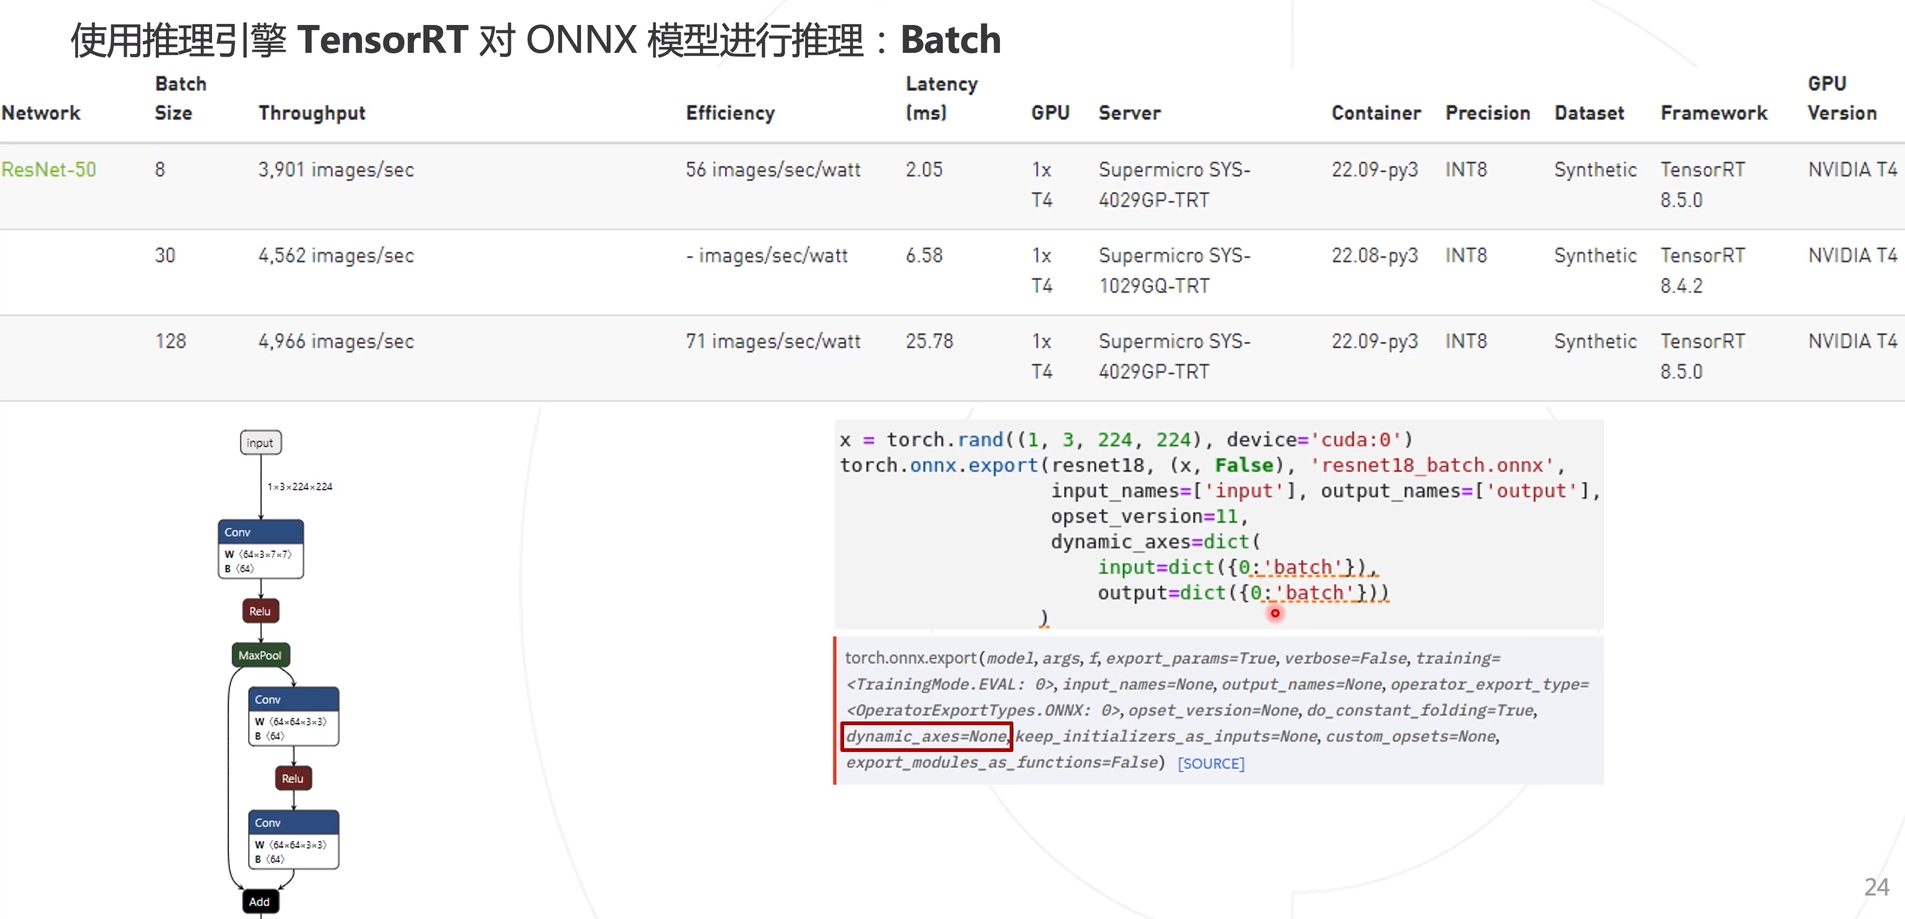The image size is (1905, 919).
Task: Click the Dataset column header
Action: [x=1589, y=113]
